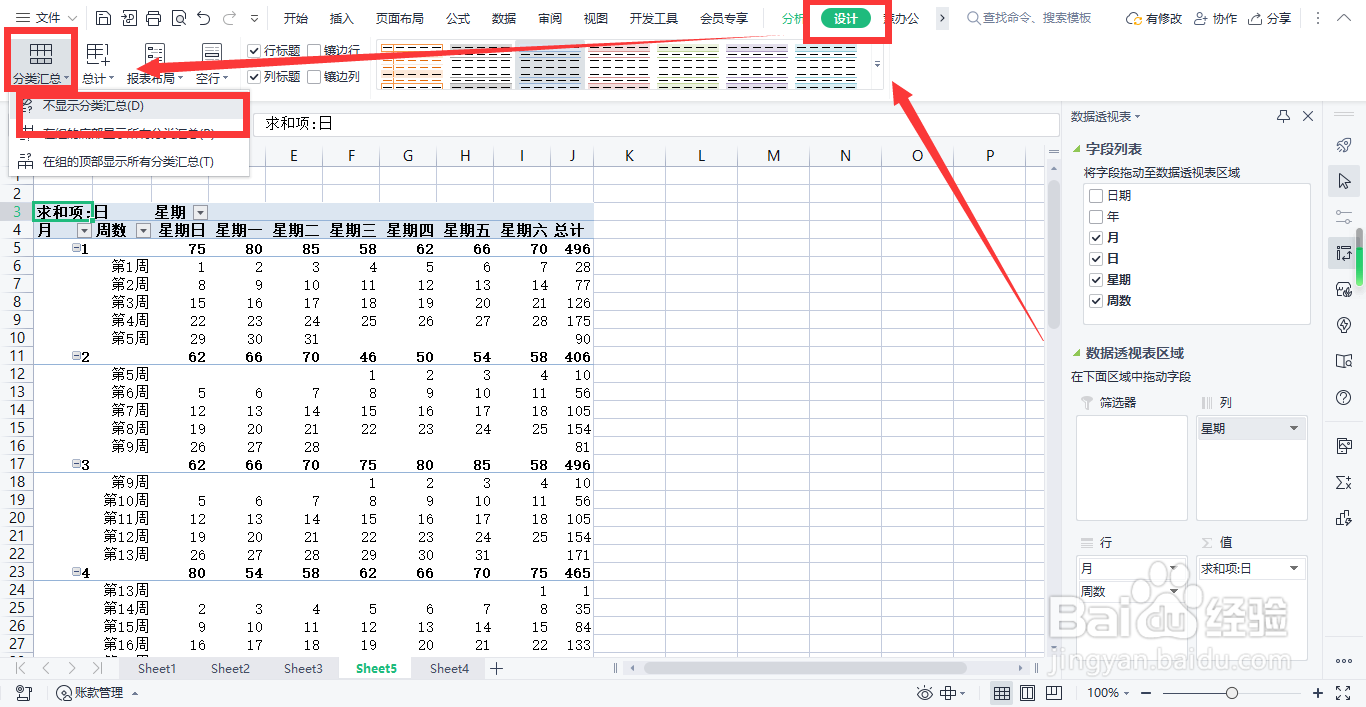The width and height of the screenshot is (1366, 707).
Task: Collapse month 1 group in pivot table
Action: click(76, 248)
